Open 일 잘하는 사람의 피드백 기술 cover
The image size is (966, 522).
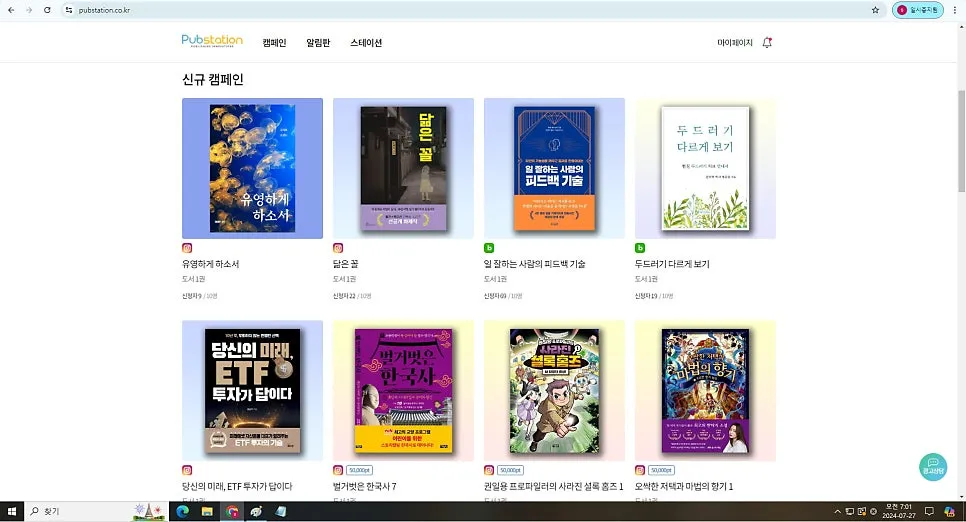(x=554, y=168)
